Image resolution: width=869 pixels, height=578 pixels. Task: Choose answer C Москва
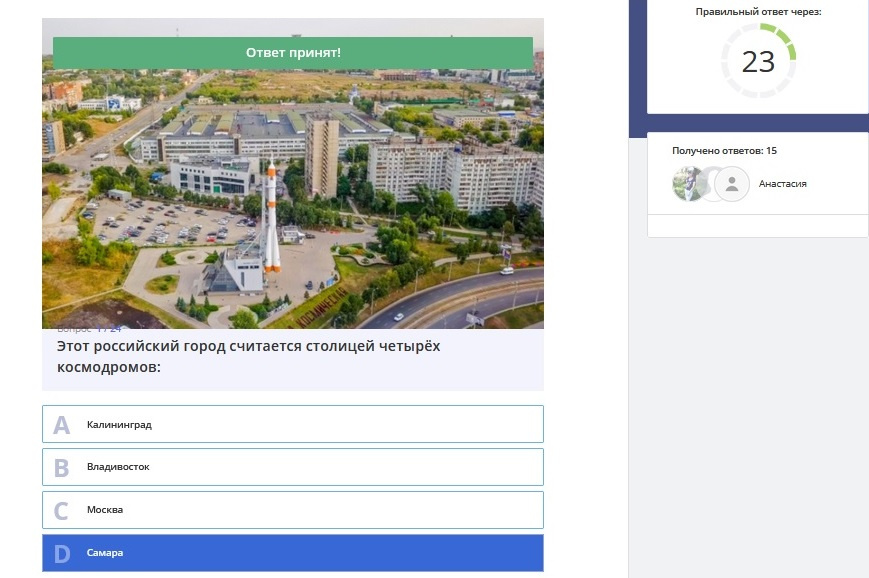point(293,510)
